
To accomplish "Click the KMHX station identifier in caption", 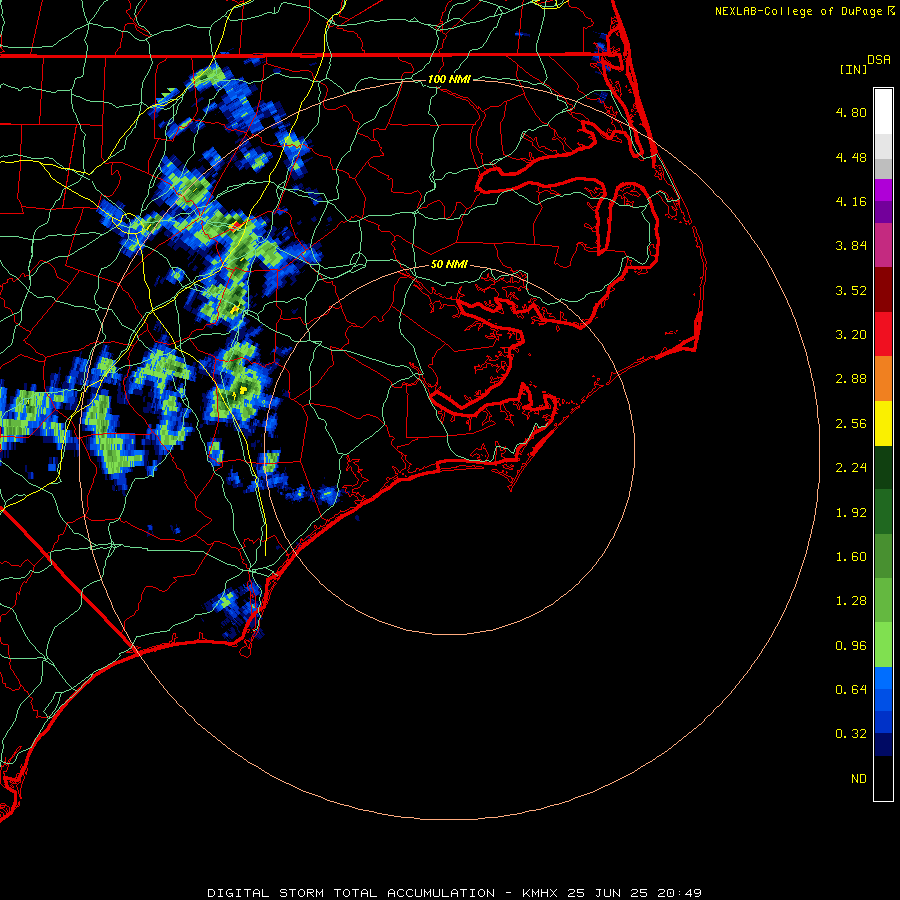I will (540, 893).
